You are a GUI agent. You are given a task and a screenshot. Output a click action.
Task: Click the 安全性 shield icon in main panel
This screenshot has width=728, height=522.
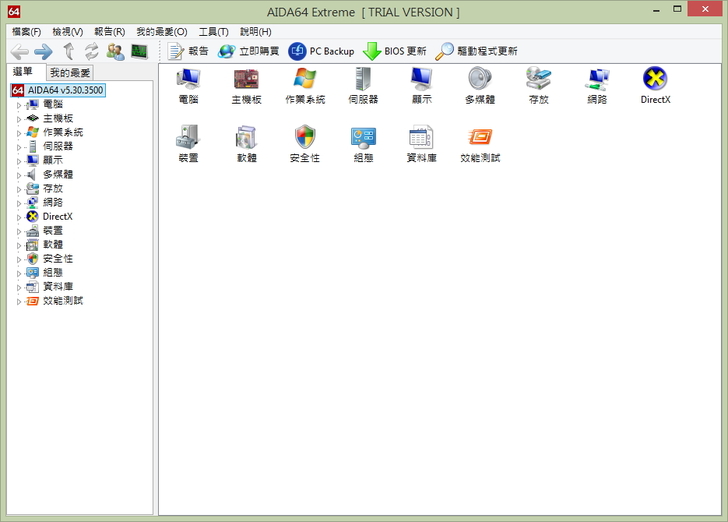click(x=305, y=138)
